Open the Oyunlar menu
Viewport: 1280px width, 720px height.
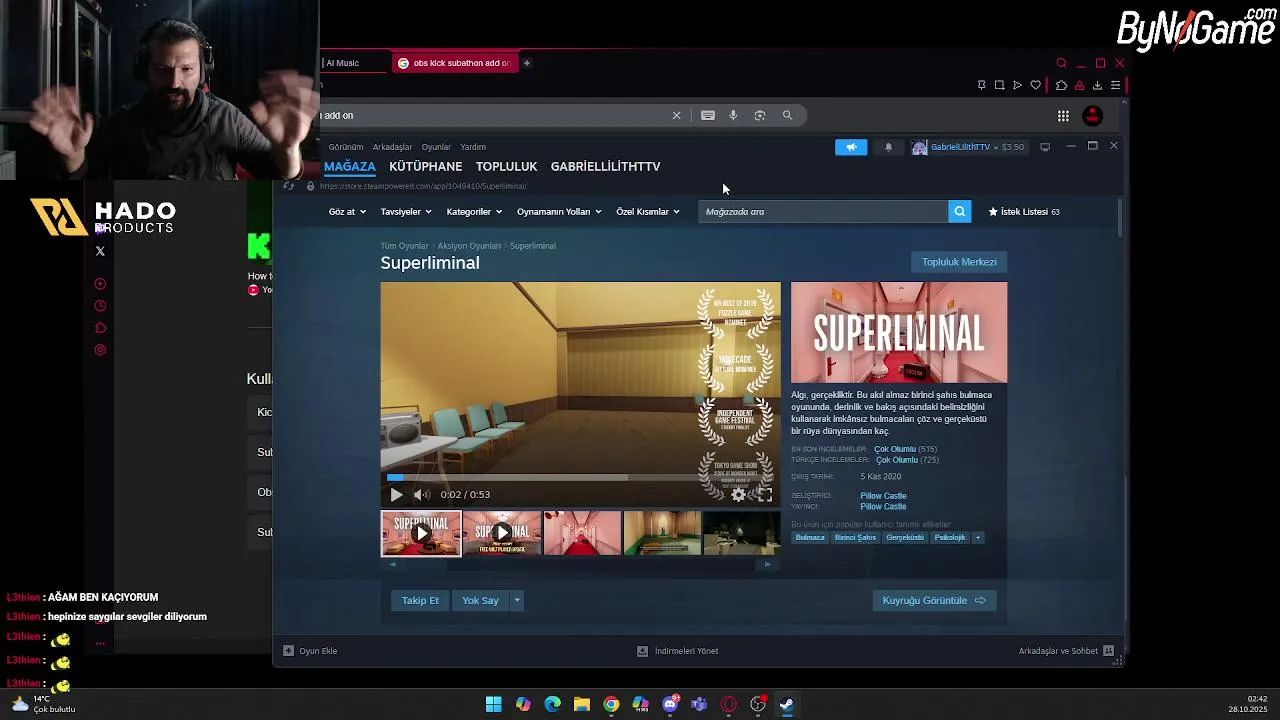tap(436, 147)
